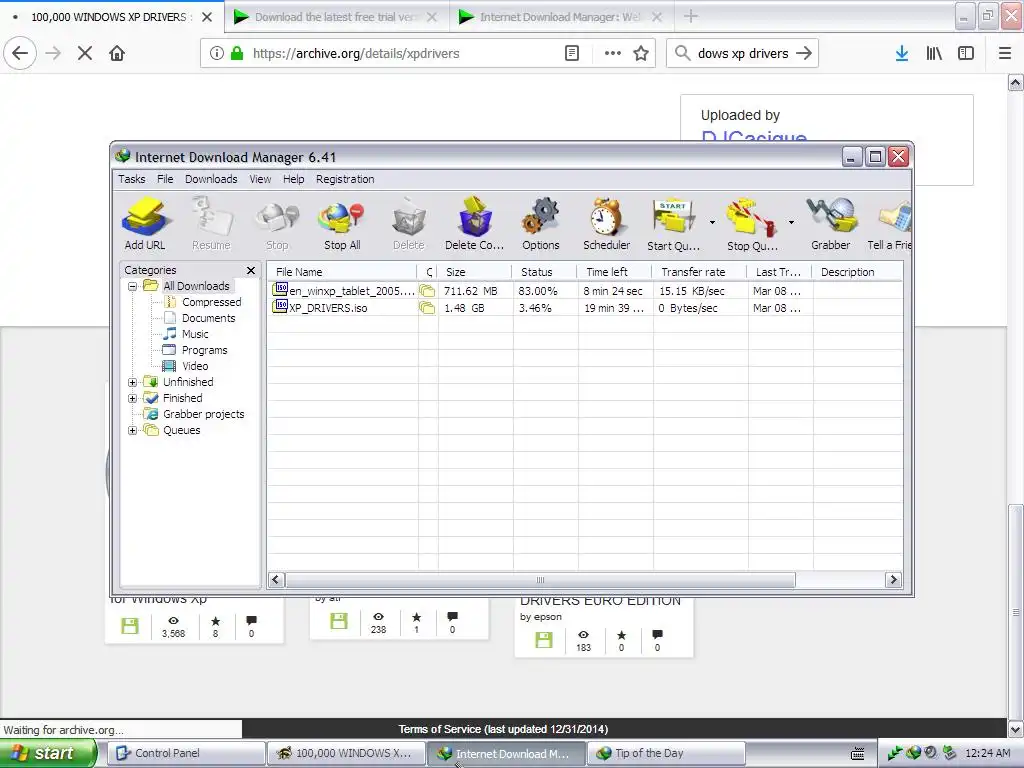Expand the Queues category
The image size is (1024, 768).
[x=133, y=430]
